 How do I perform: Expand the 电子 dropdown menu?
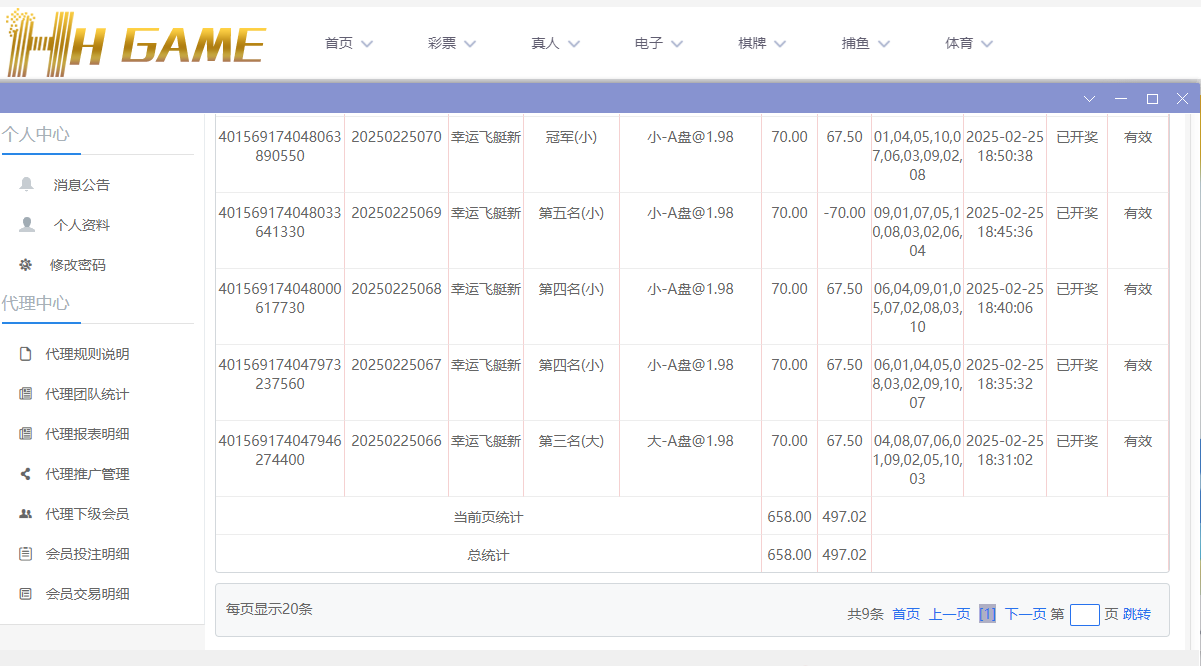pos(660,43)
